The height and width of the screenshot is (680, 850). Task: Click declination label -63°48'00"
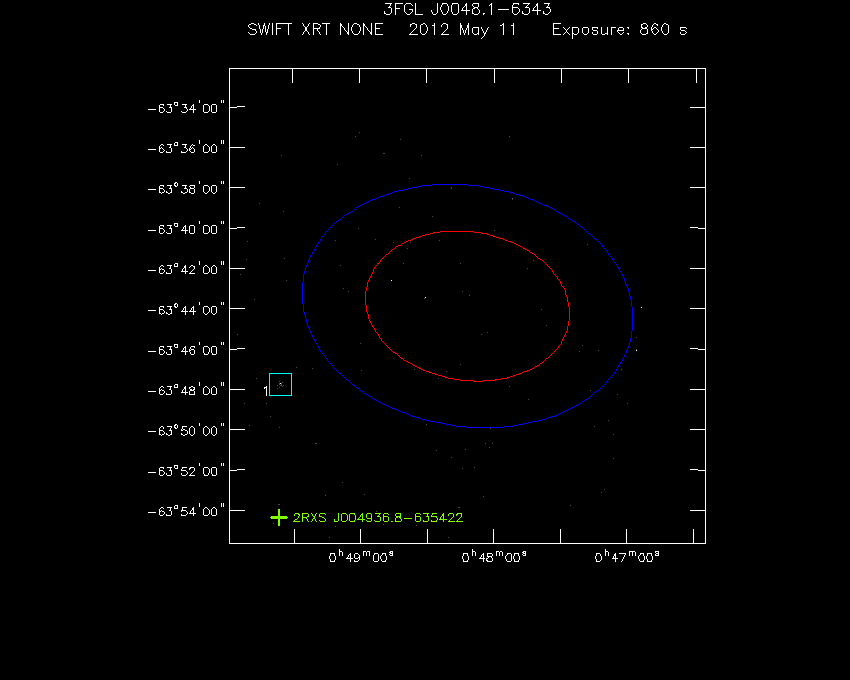[186, 390]
